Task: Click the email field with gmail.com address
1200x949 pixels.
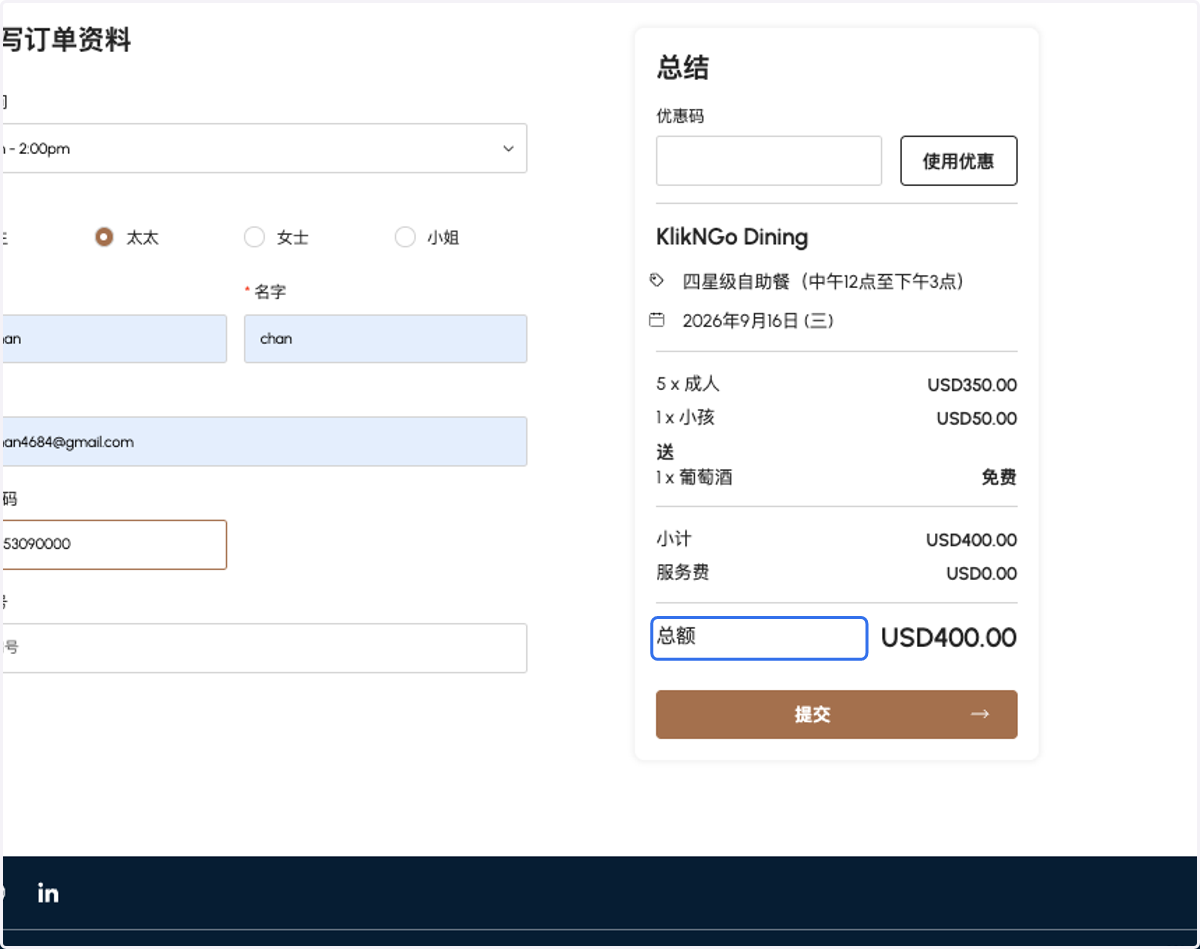Action: 263,441
